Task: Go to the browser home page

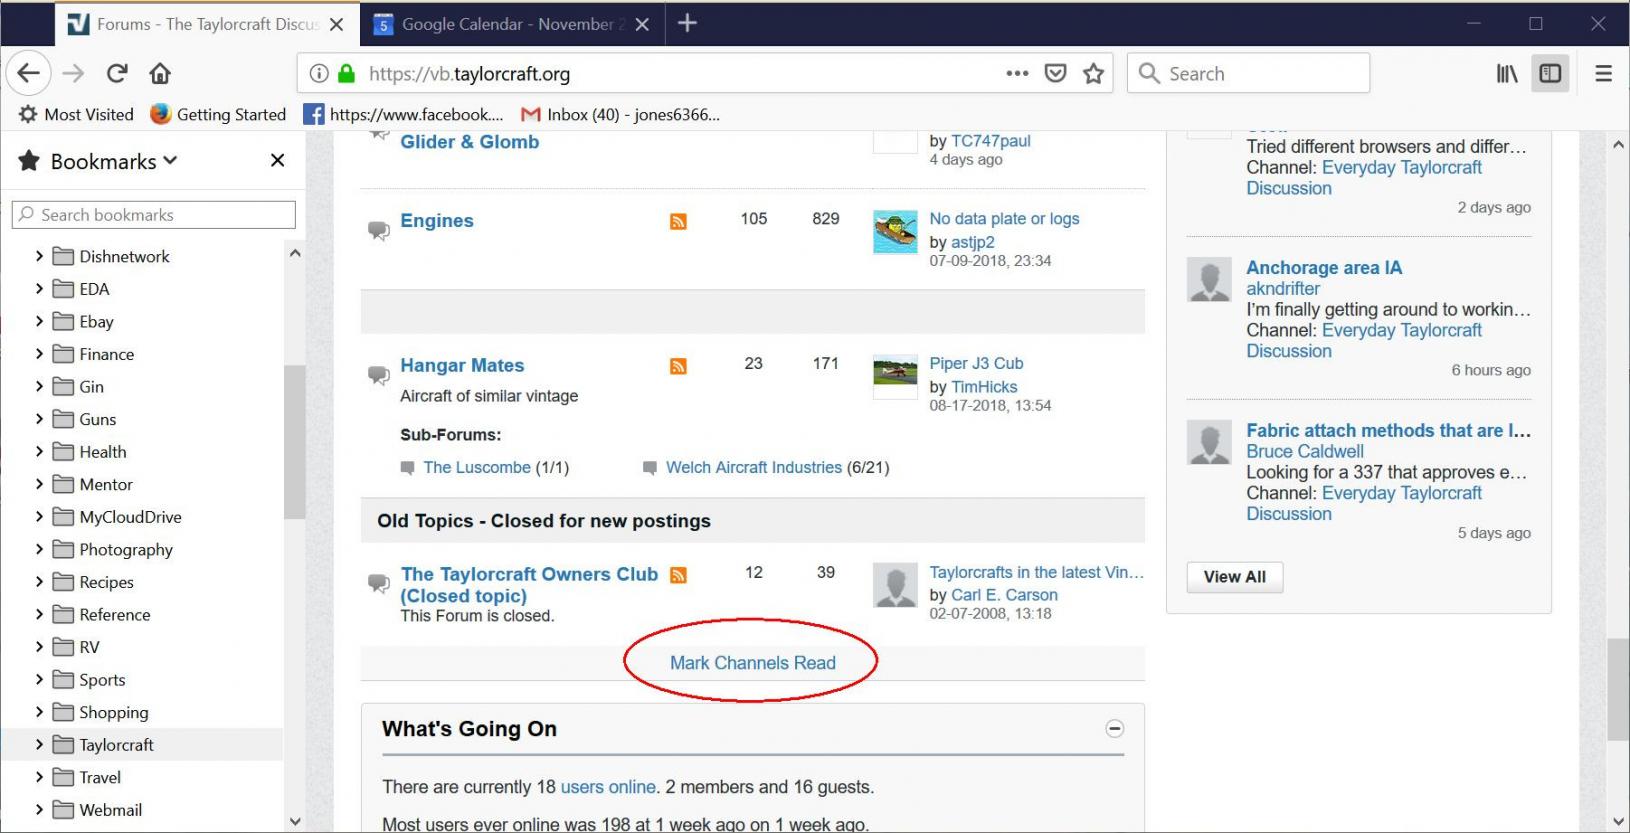Action: (160, 73)
